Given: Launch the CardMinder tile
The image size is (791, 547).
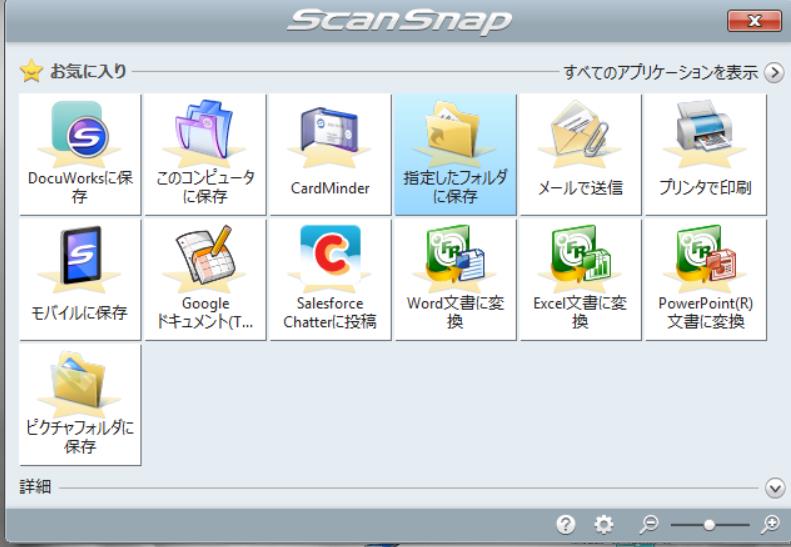Looking at the screenshot, I should (330, 154).
